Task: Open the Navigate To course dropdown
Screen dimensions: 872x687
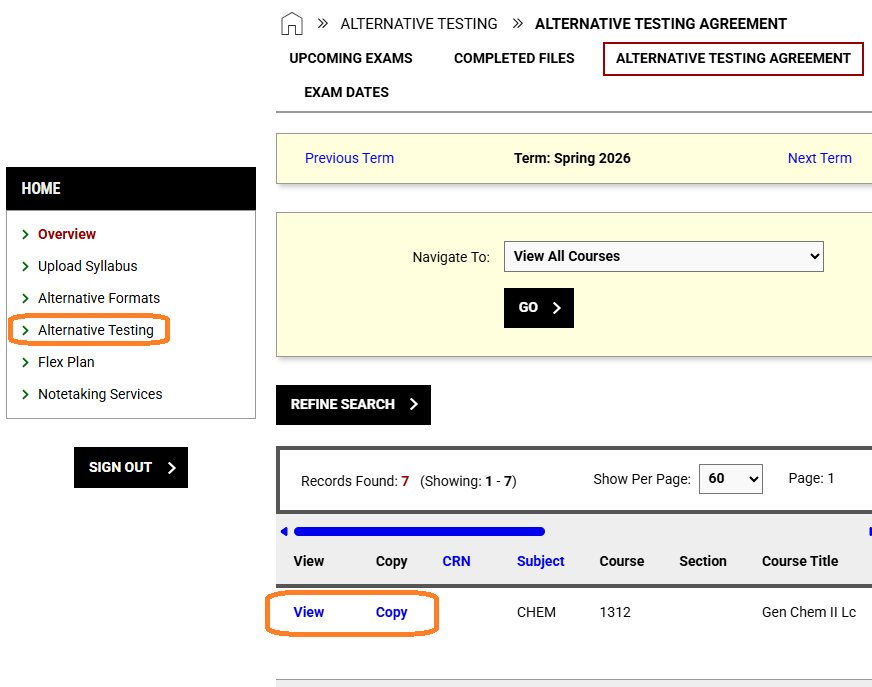Action: click(x=663, y=256)
